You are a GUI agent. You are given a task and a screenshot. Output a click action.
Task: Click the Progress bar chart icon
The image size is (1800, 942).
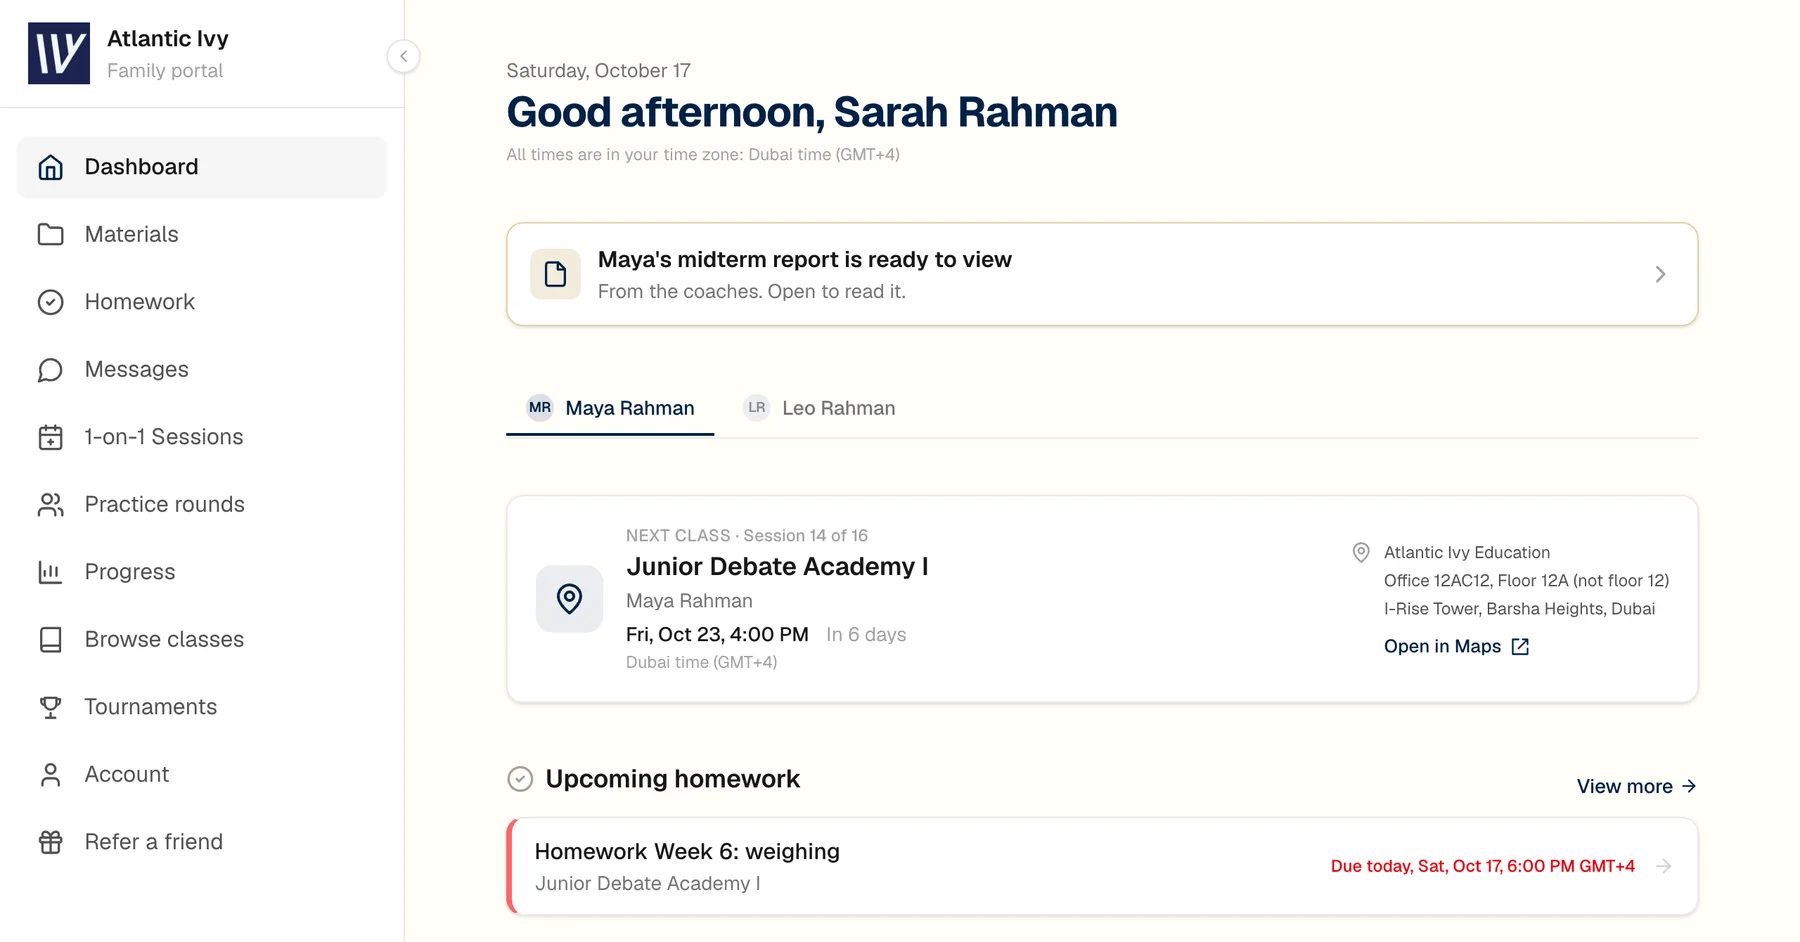(50, 572)
